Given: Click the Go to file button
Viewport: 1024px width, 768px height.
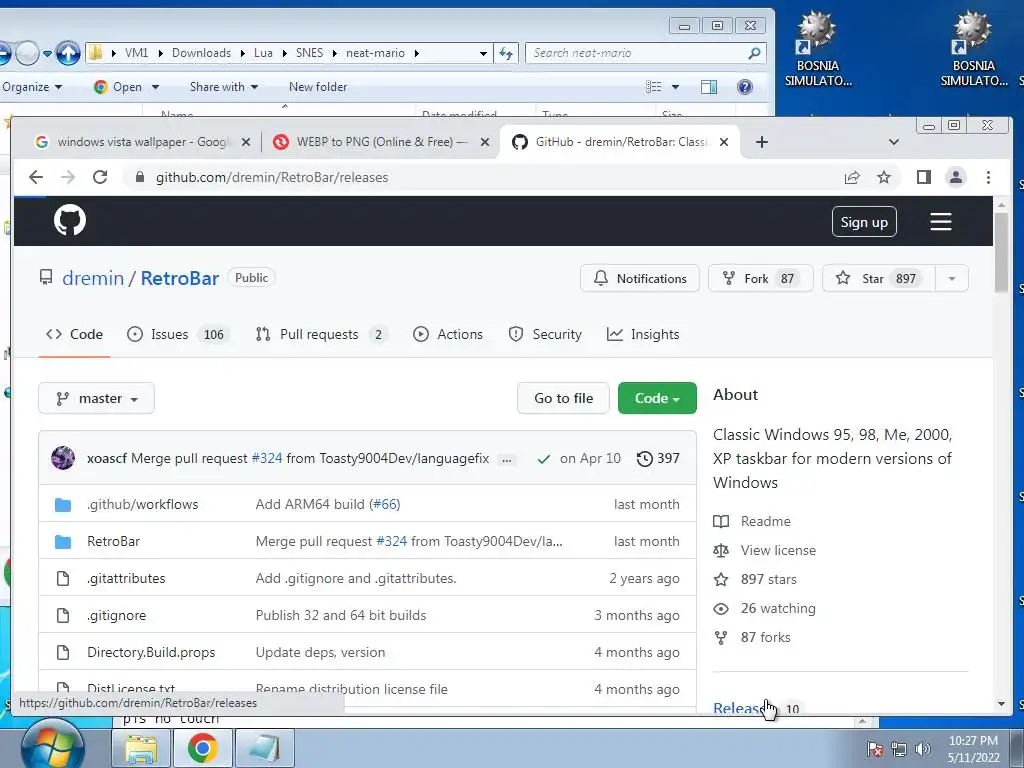Looking at the screenshot, I should (x=563, y=398).
